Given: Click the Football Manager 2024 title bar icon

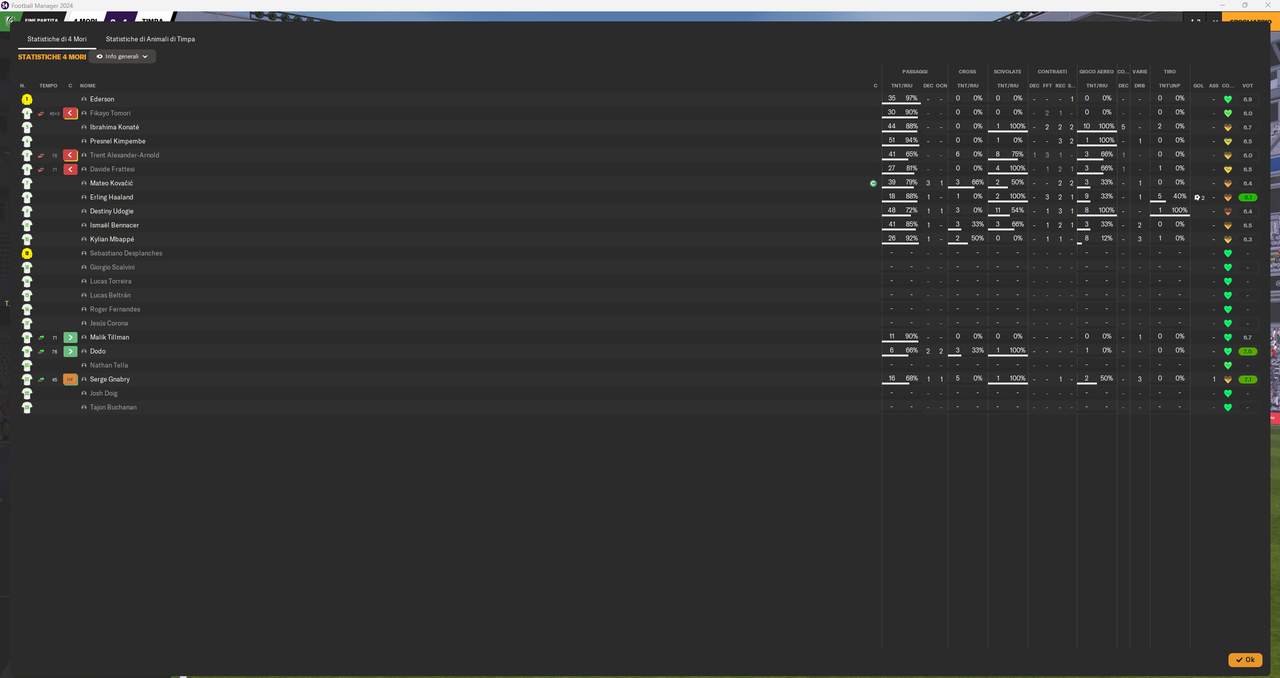Looking at the screenshot, I should [5, 5].
